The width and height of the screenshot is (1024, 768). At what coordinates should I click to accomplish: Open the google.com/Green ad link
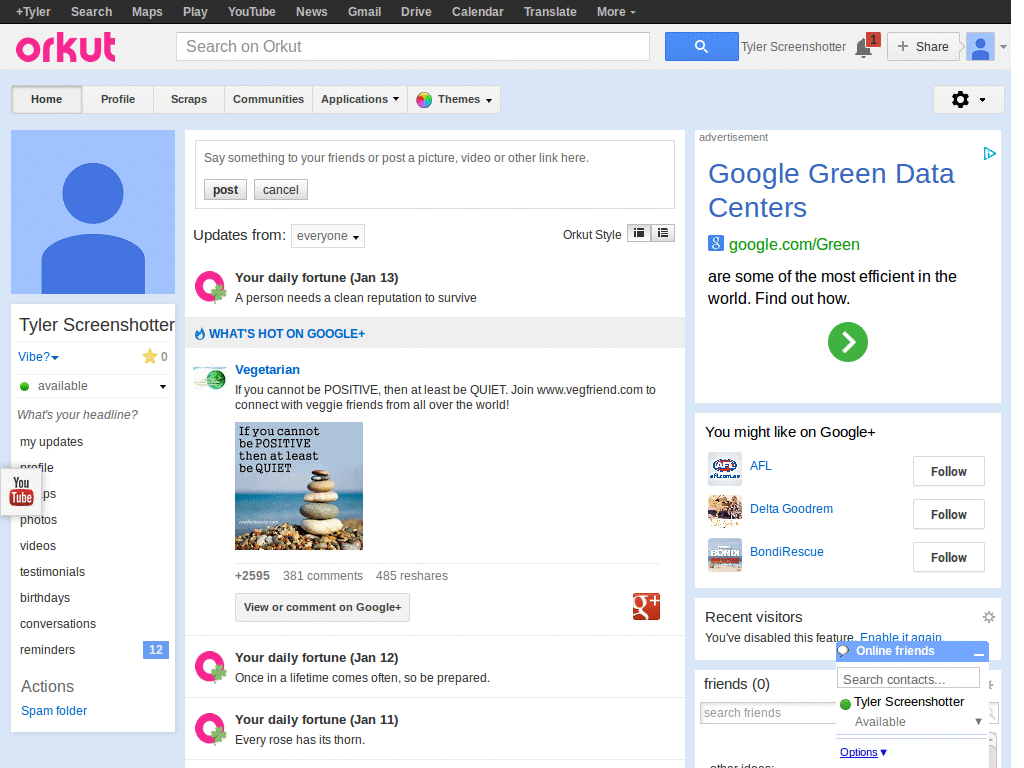(x=794, y=244)
